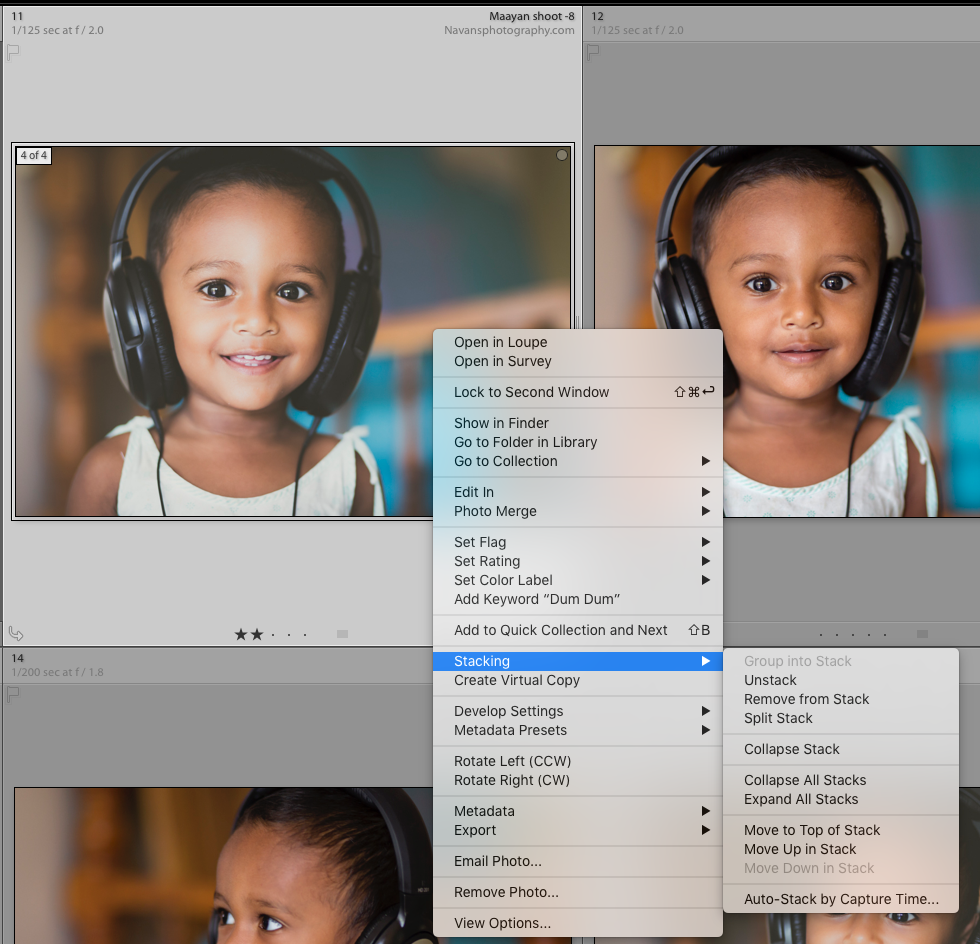980x944 pixels.
Task: Select Collapse Stack
Action: (841, 749)
